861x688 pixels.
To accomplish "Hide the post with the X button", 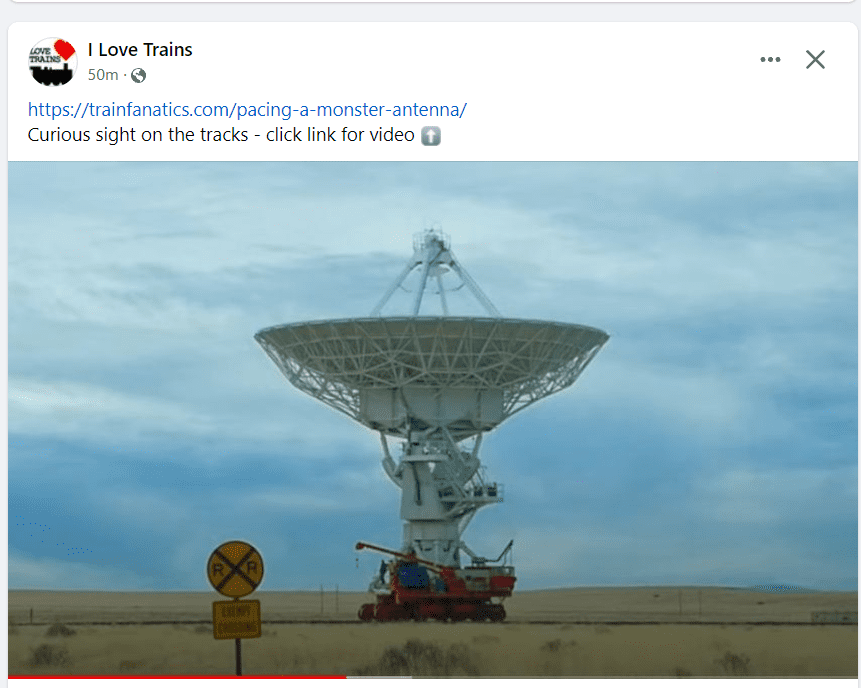I will coord(815,59).
